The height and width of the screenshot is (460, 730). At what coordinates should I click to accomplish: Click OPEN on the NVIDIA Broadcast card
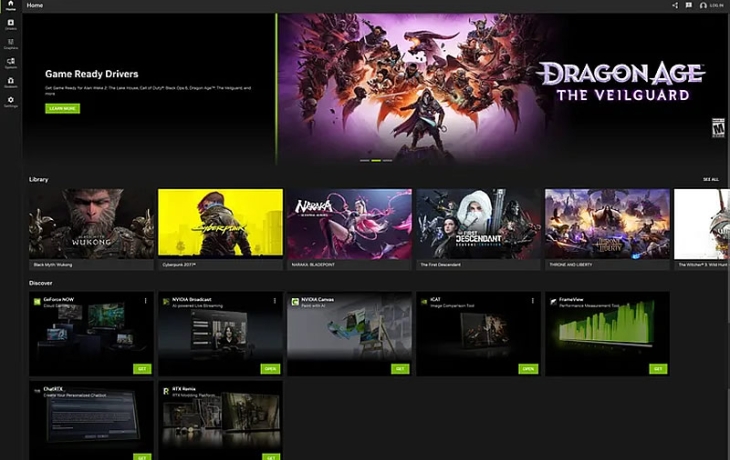(270, 369)
